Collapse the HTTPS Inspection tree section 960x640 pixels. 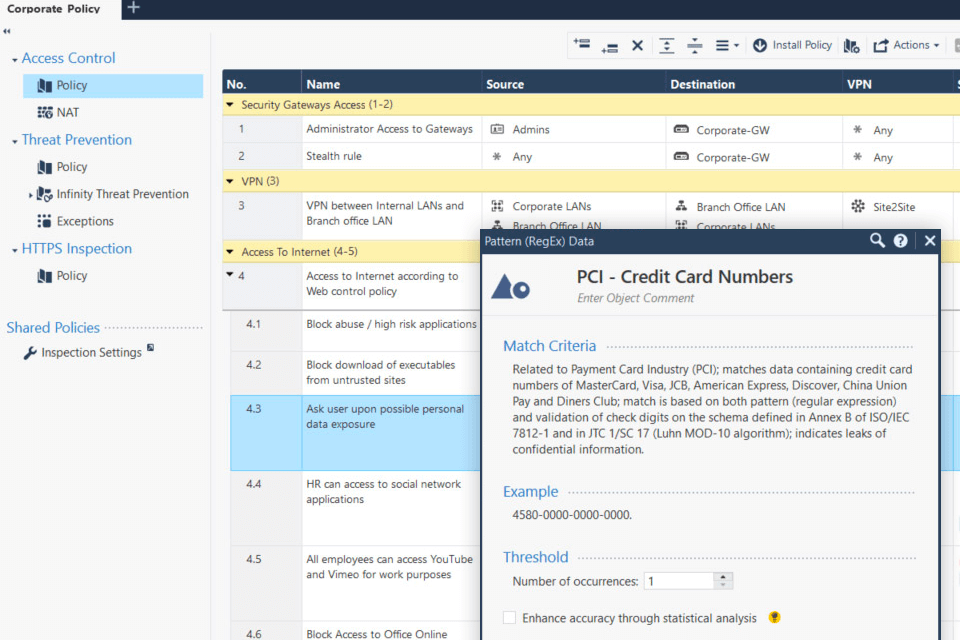pyautogui.click(x=15, y=250)
